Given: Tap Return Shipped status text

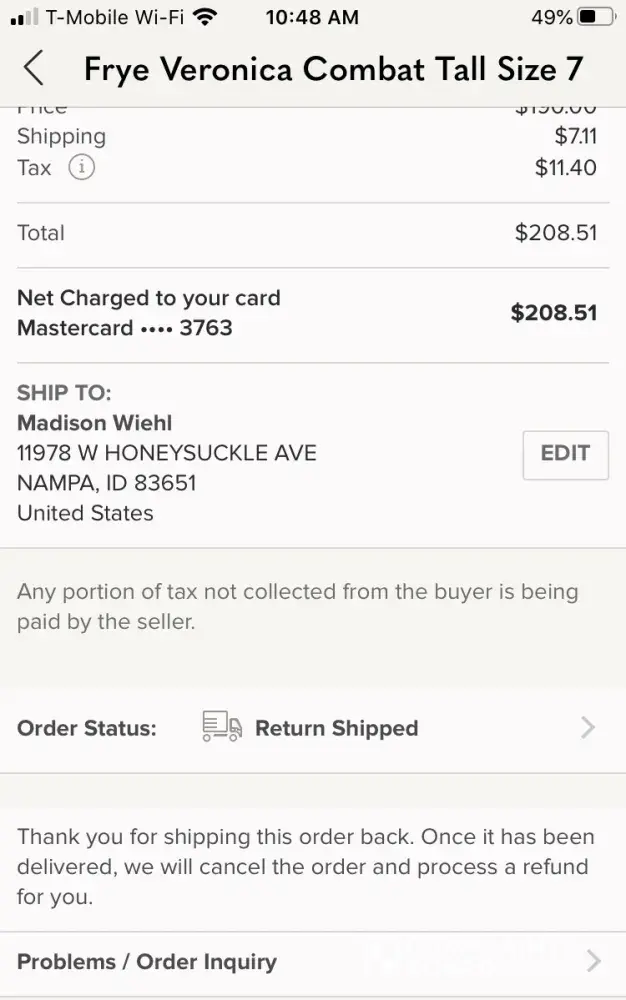Looking at the screenshot, I should 336,728.
